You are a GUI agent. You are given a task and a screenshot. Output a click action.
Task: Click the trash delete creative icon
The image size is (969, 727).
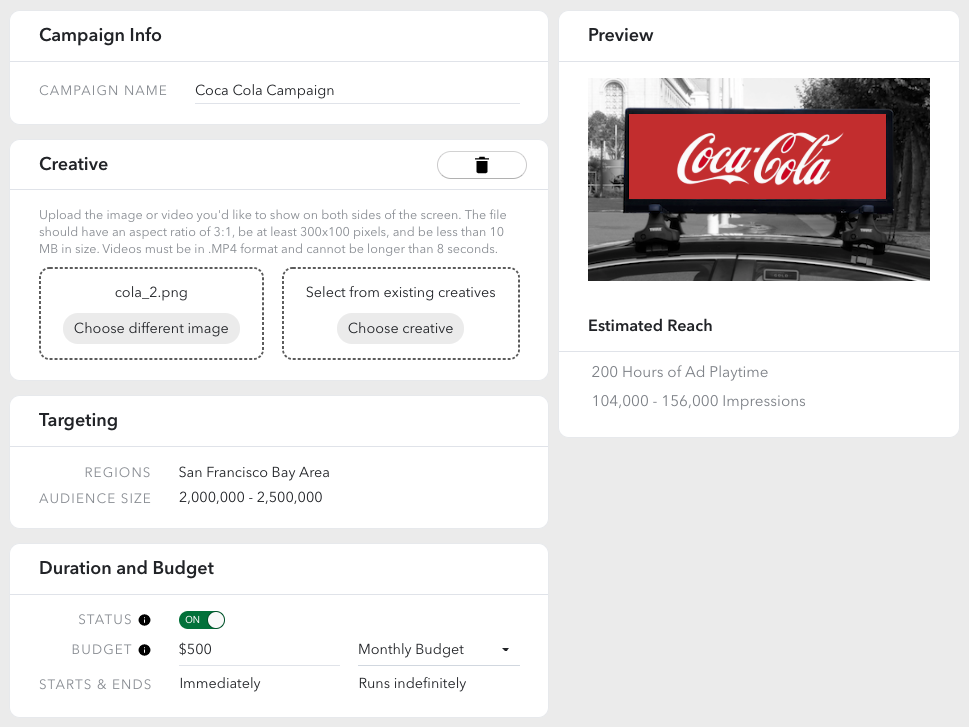[482, 165]
